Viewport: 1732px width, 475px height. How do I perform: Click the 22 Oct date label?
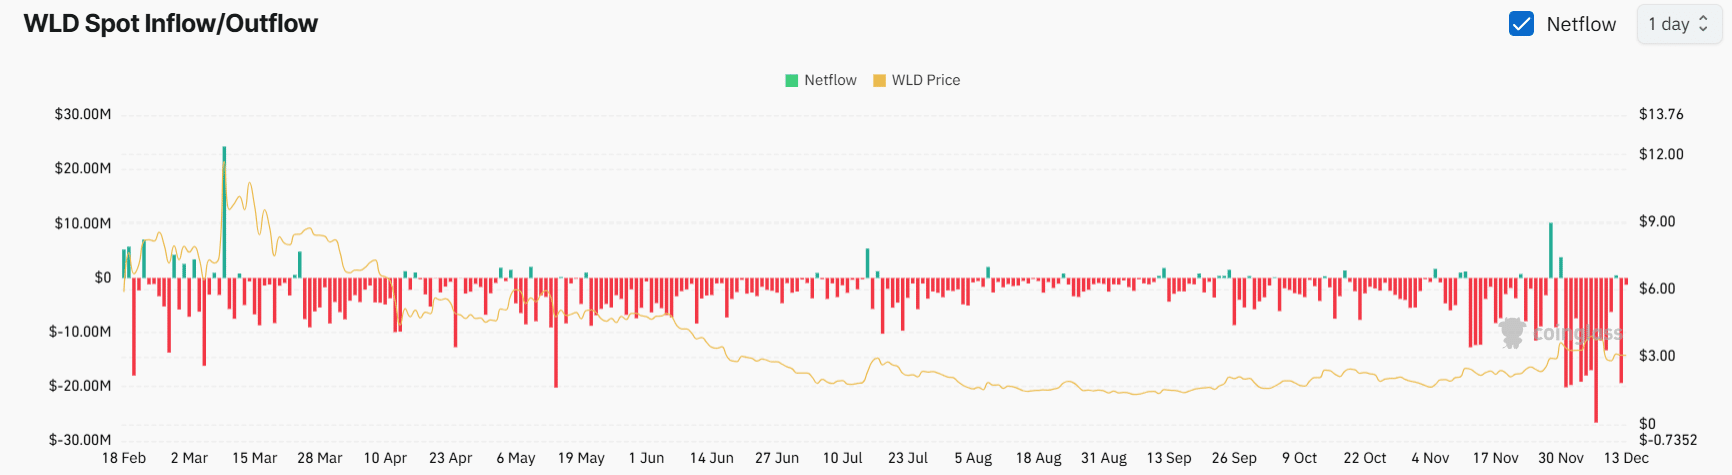click(1365, 458)
